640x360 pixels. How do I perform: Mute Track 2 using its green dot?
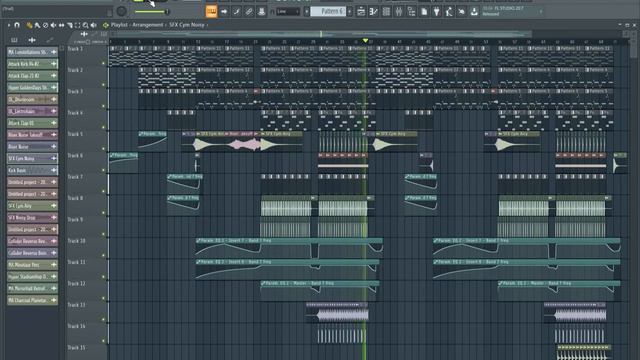103,85
